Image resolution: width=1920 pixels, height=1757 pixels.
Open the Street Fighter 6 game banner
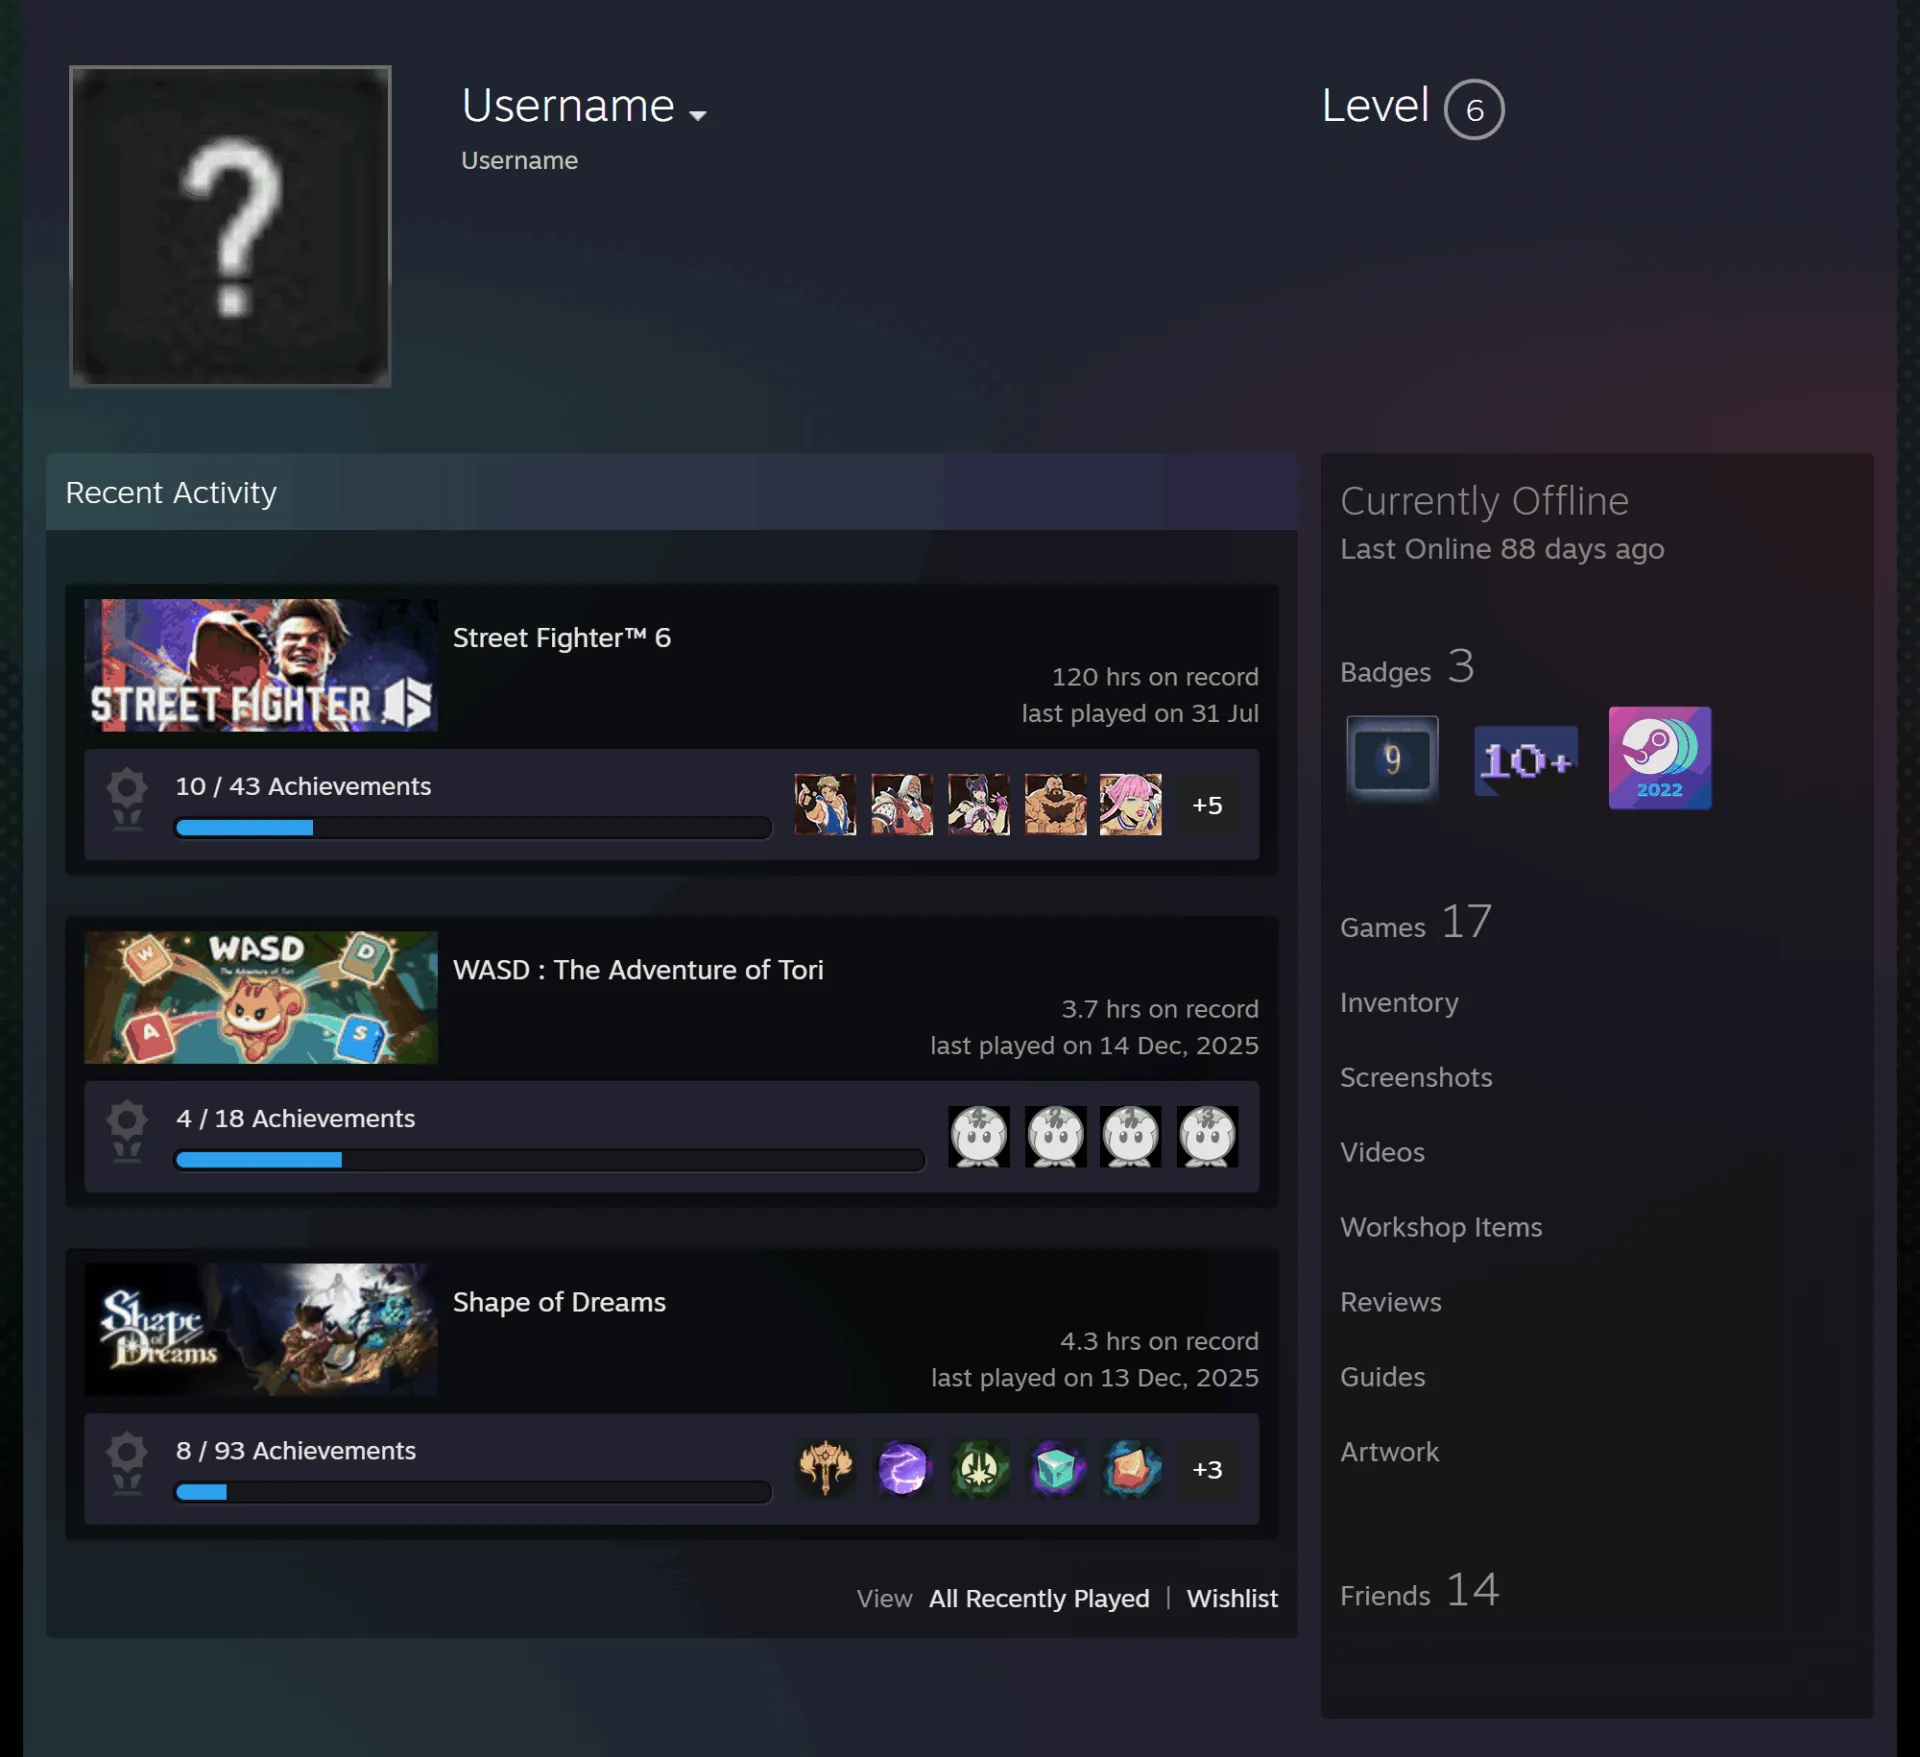261,665
